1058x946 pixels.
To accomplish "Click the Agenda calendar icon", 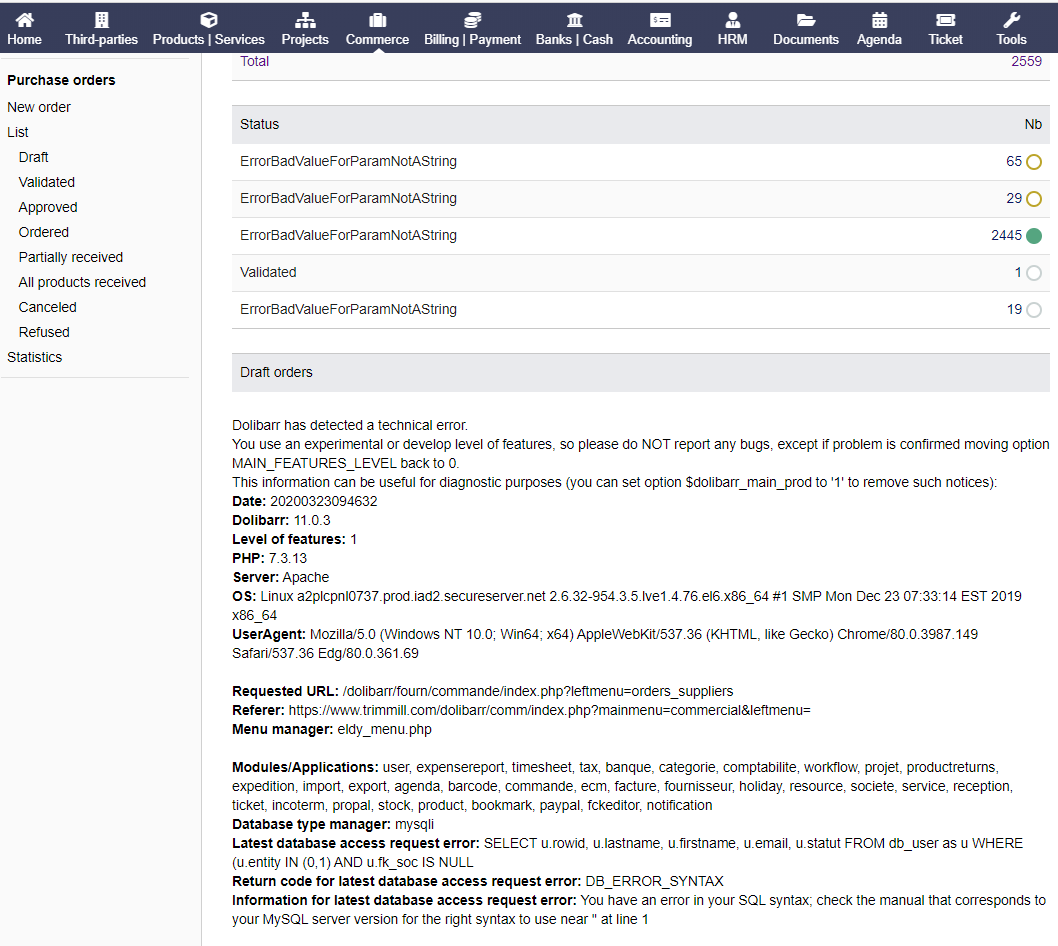I will point(879,20).
